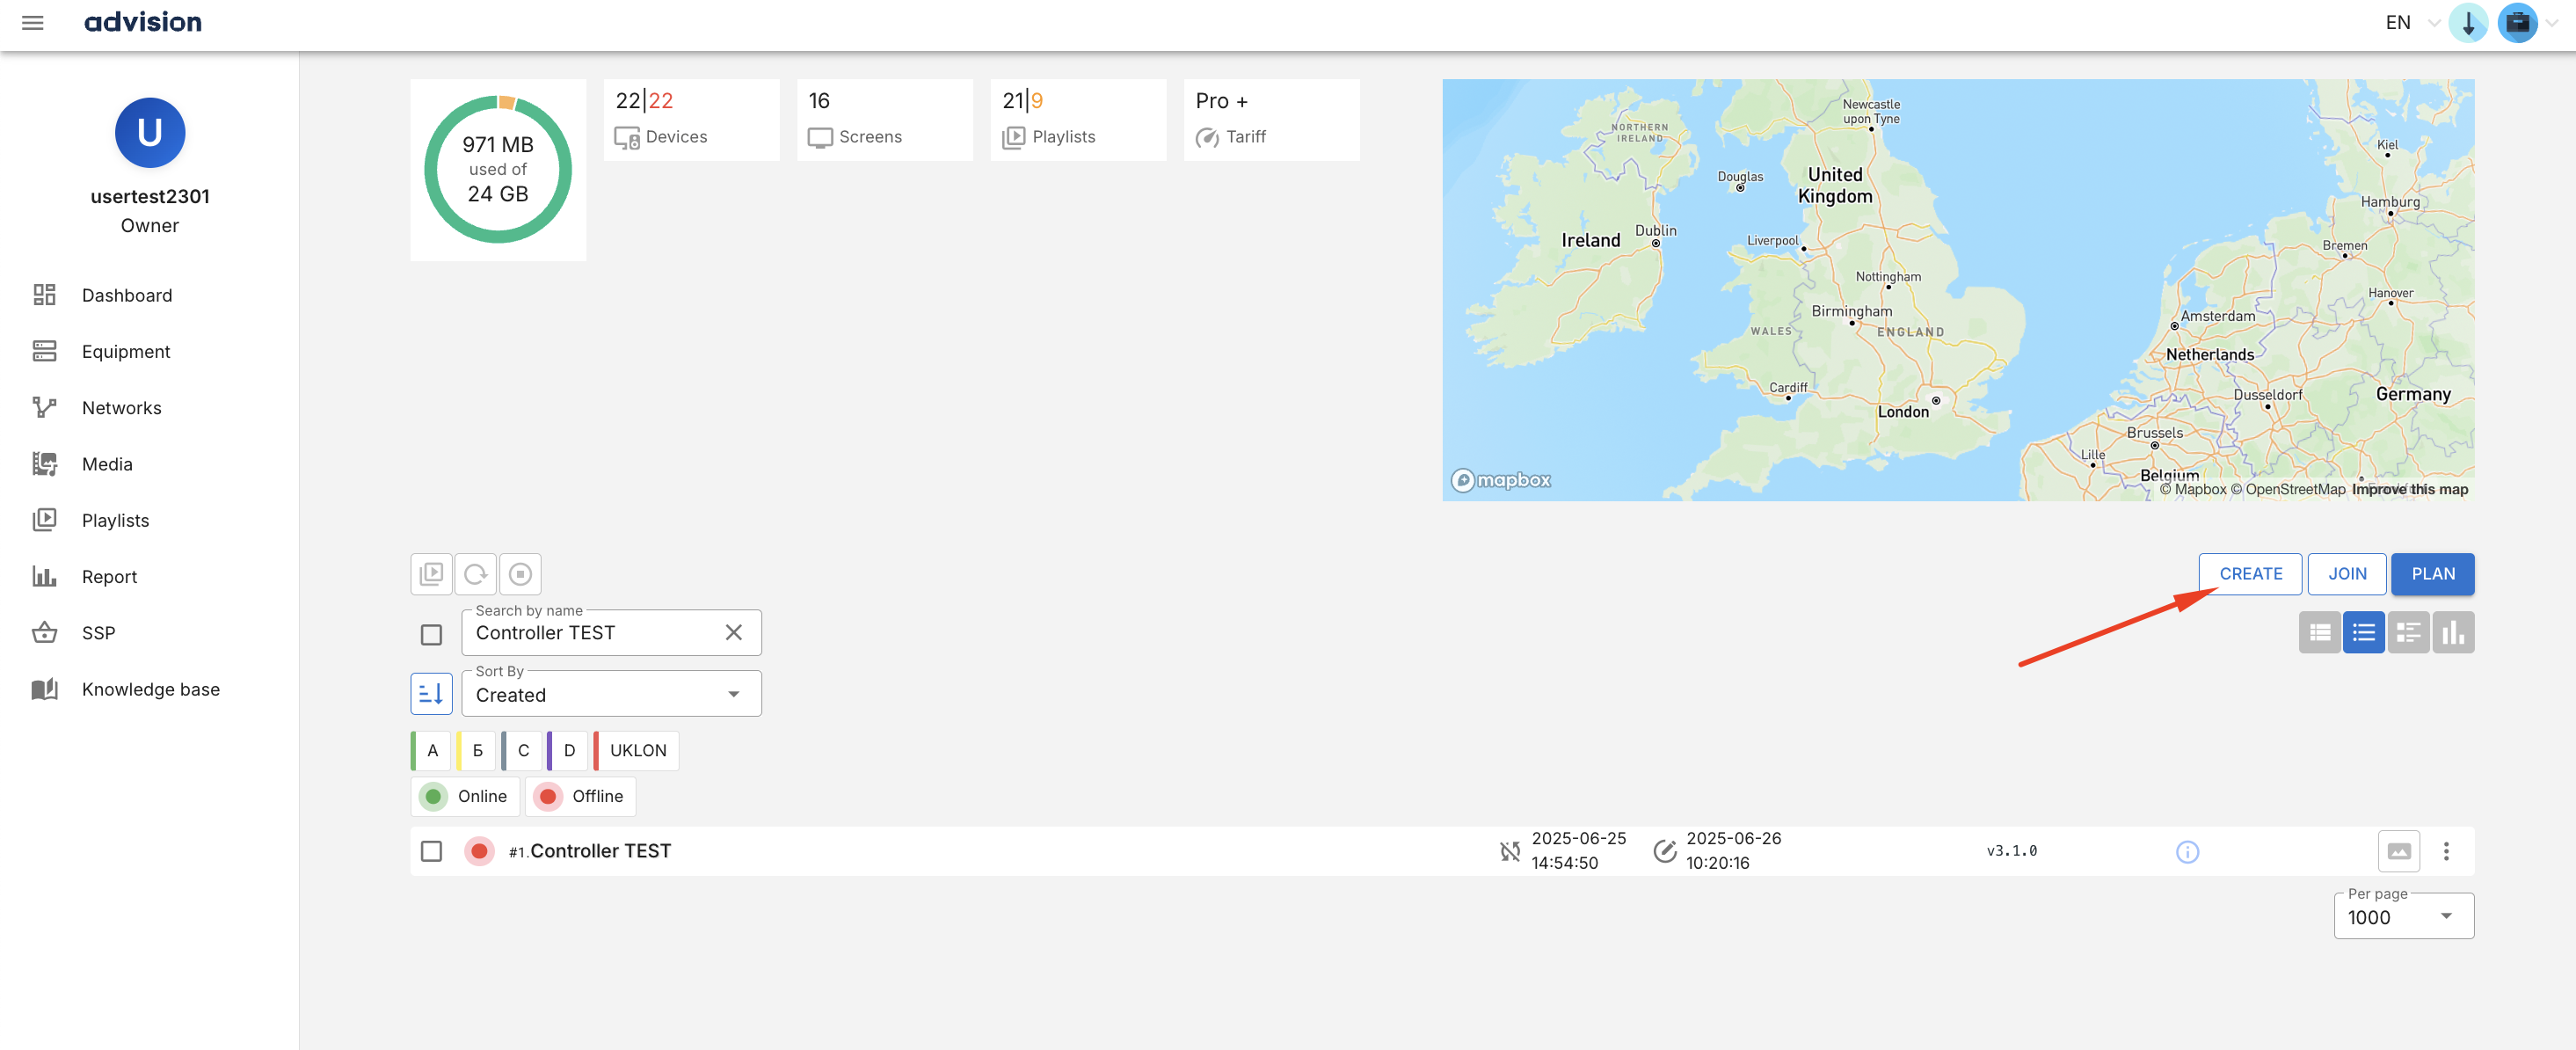The height and width of the screenshot is (1050, 2576).
Task: Tick the select-all checkbox beside search
Action: click(431, 635)
